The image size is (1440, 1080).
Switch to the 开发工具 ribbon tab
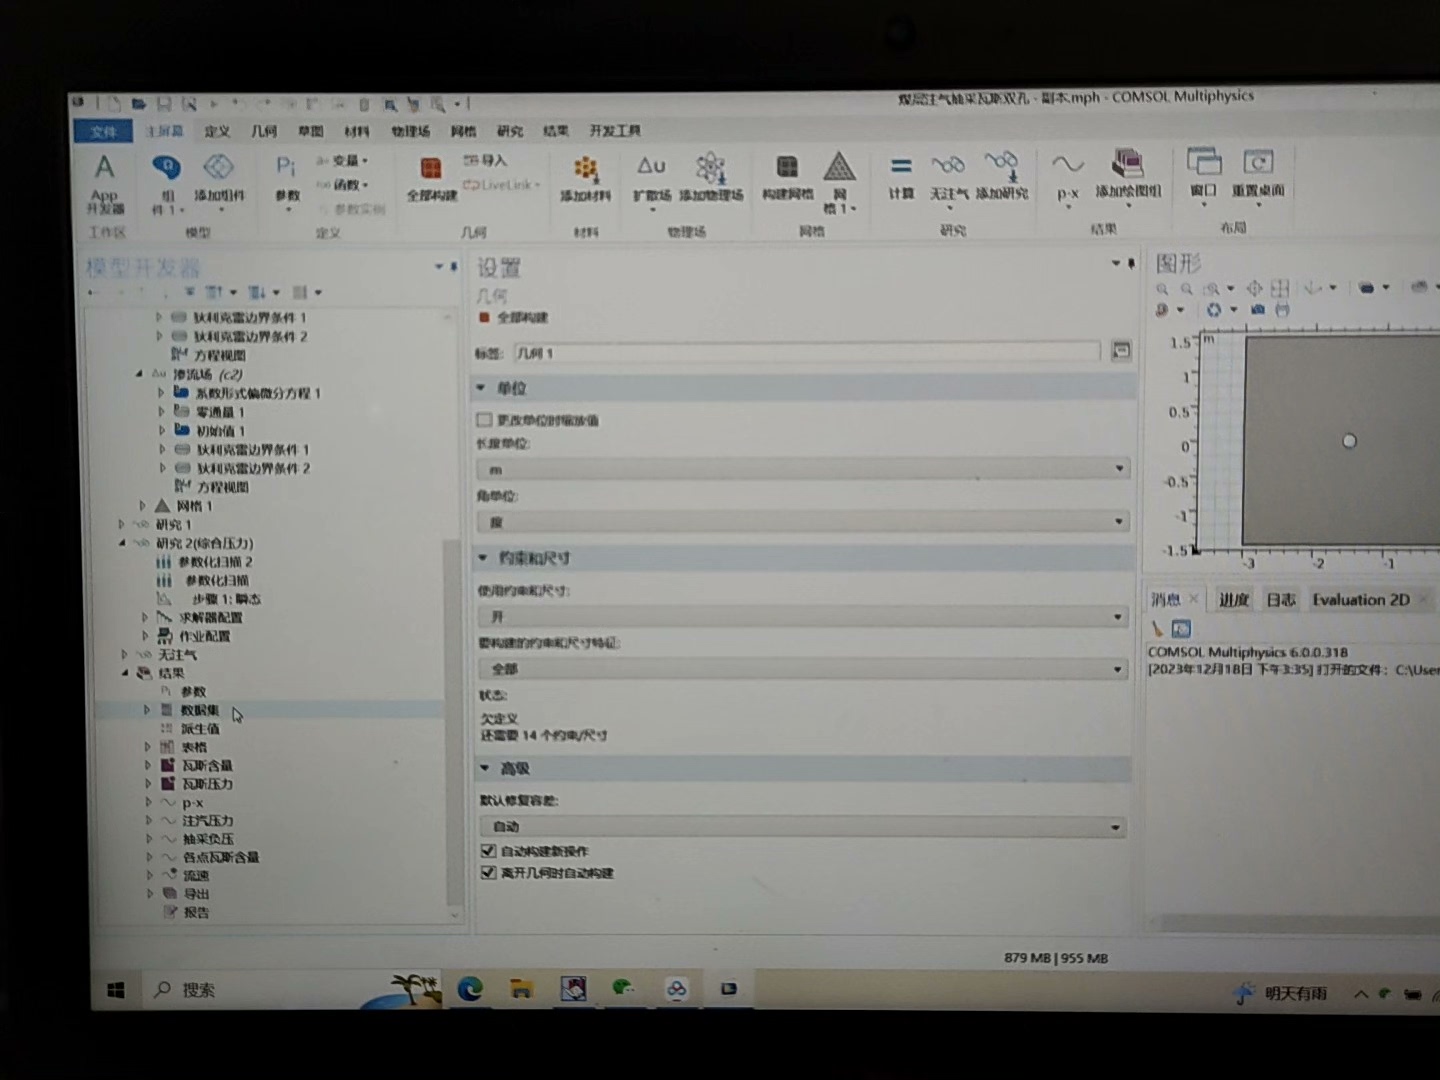point(614,131)
